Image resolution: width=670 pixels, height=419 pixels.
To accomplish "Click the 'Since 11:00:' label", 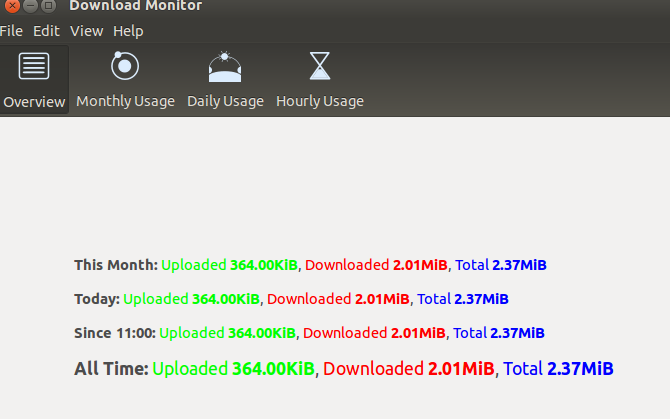I will [x=115, y=333].
